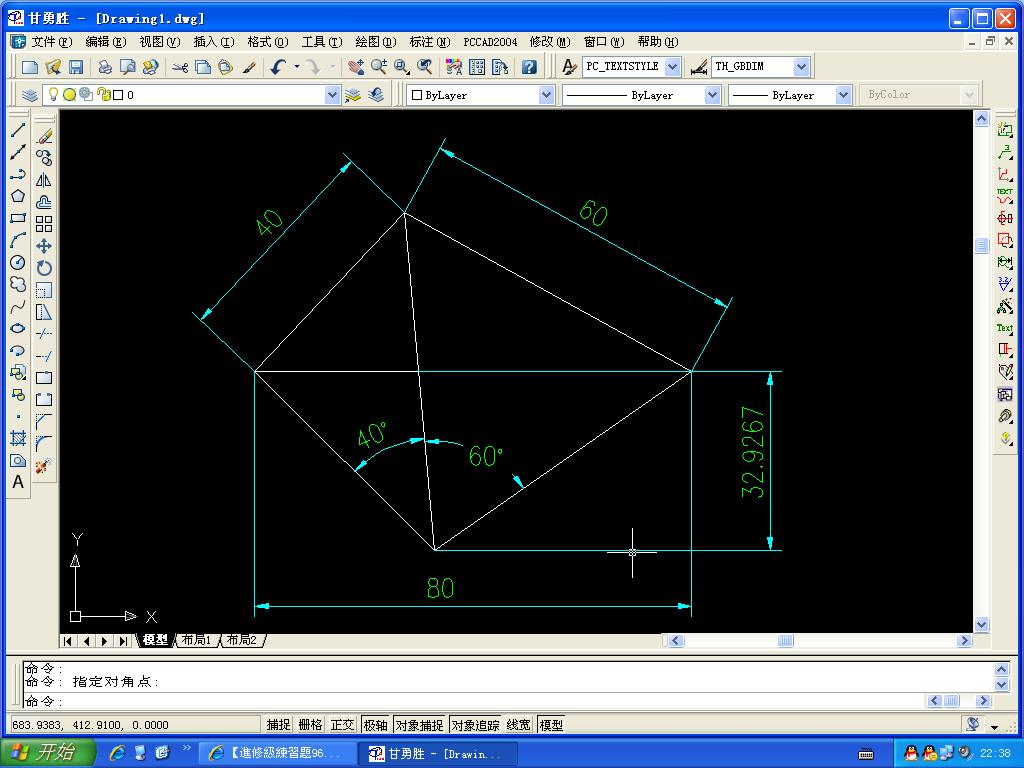Click the Save icon in the standard toolbar
The width and height of the screenshot is (1024, 768).
[x=76, y=67]
